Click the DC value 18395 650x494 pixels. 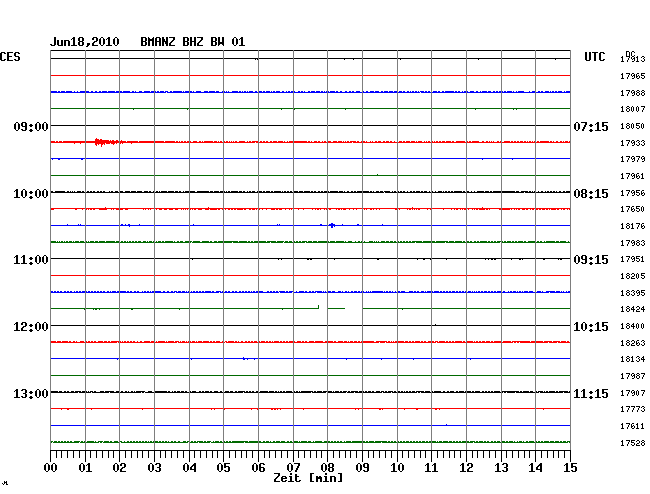point(633,293)
